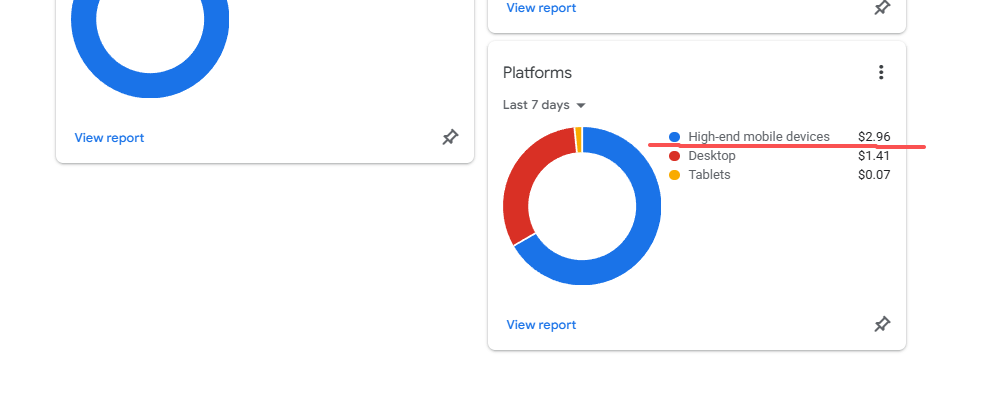Open View report under the all-blue donut
Viewport: 991px width, 414px height.
pos(109,138)
